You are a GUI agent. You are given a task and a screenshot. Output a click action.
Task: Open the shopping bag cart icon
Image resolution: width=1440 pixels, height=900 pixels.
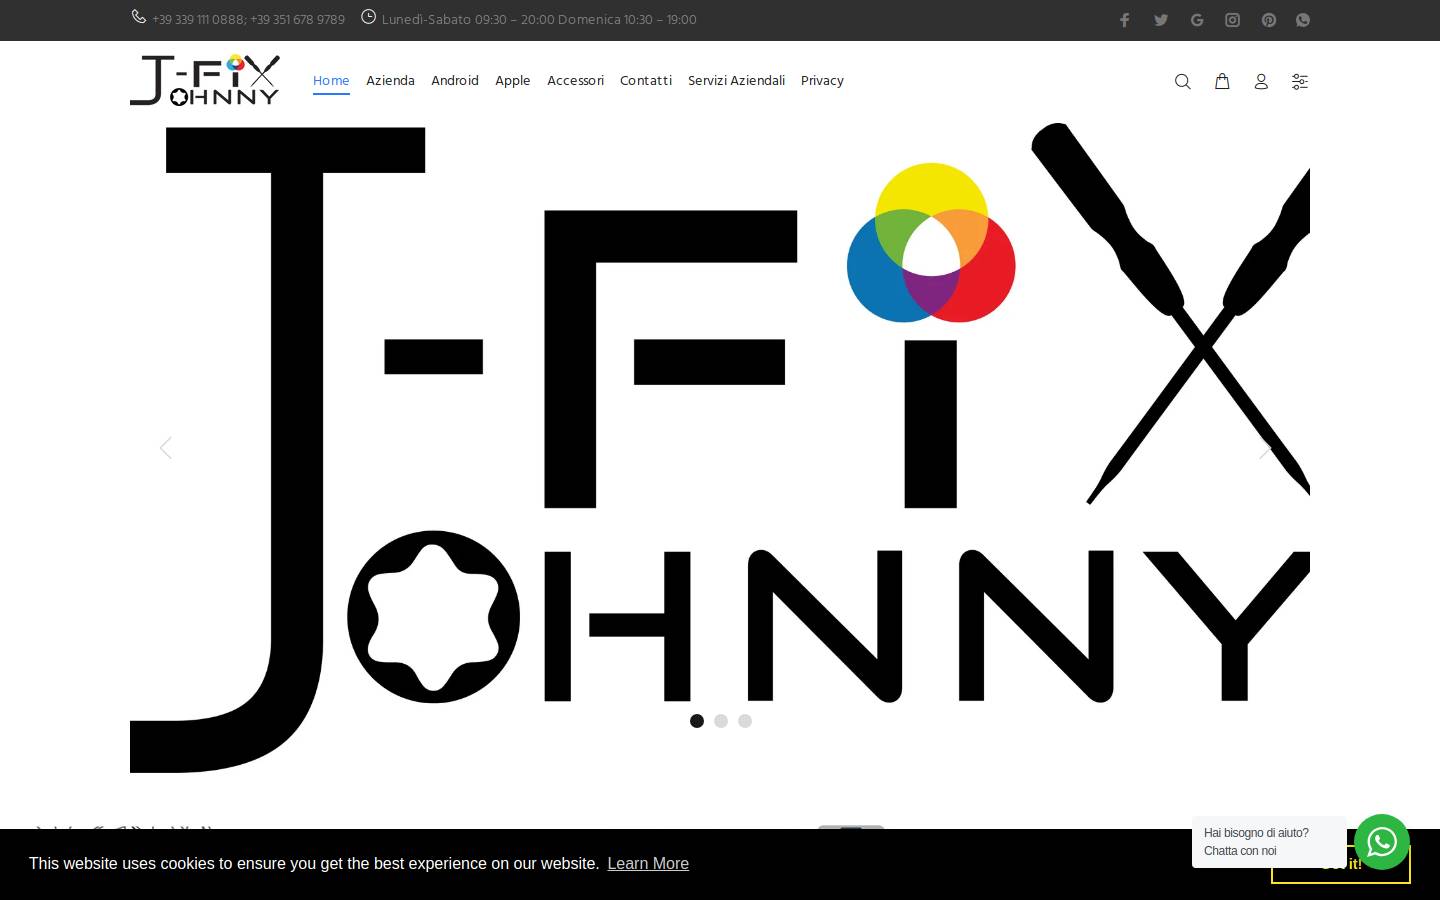pos(1222,82)
